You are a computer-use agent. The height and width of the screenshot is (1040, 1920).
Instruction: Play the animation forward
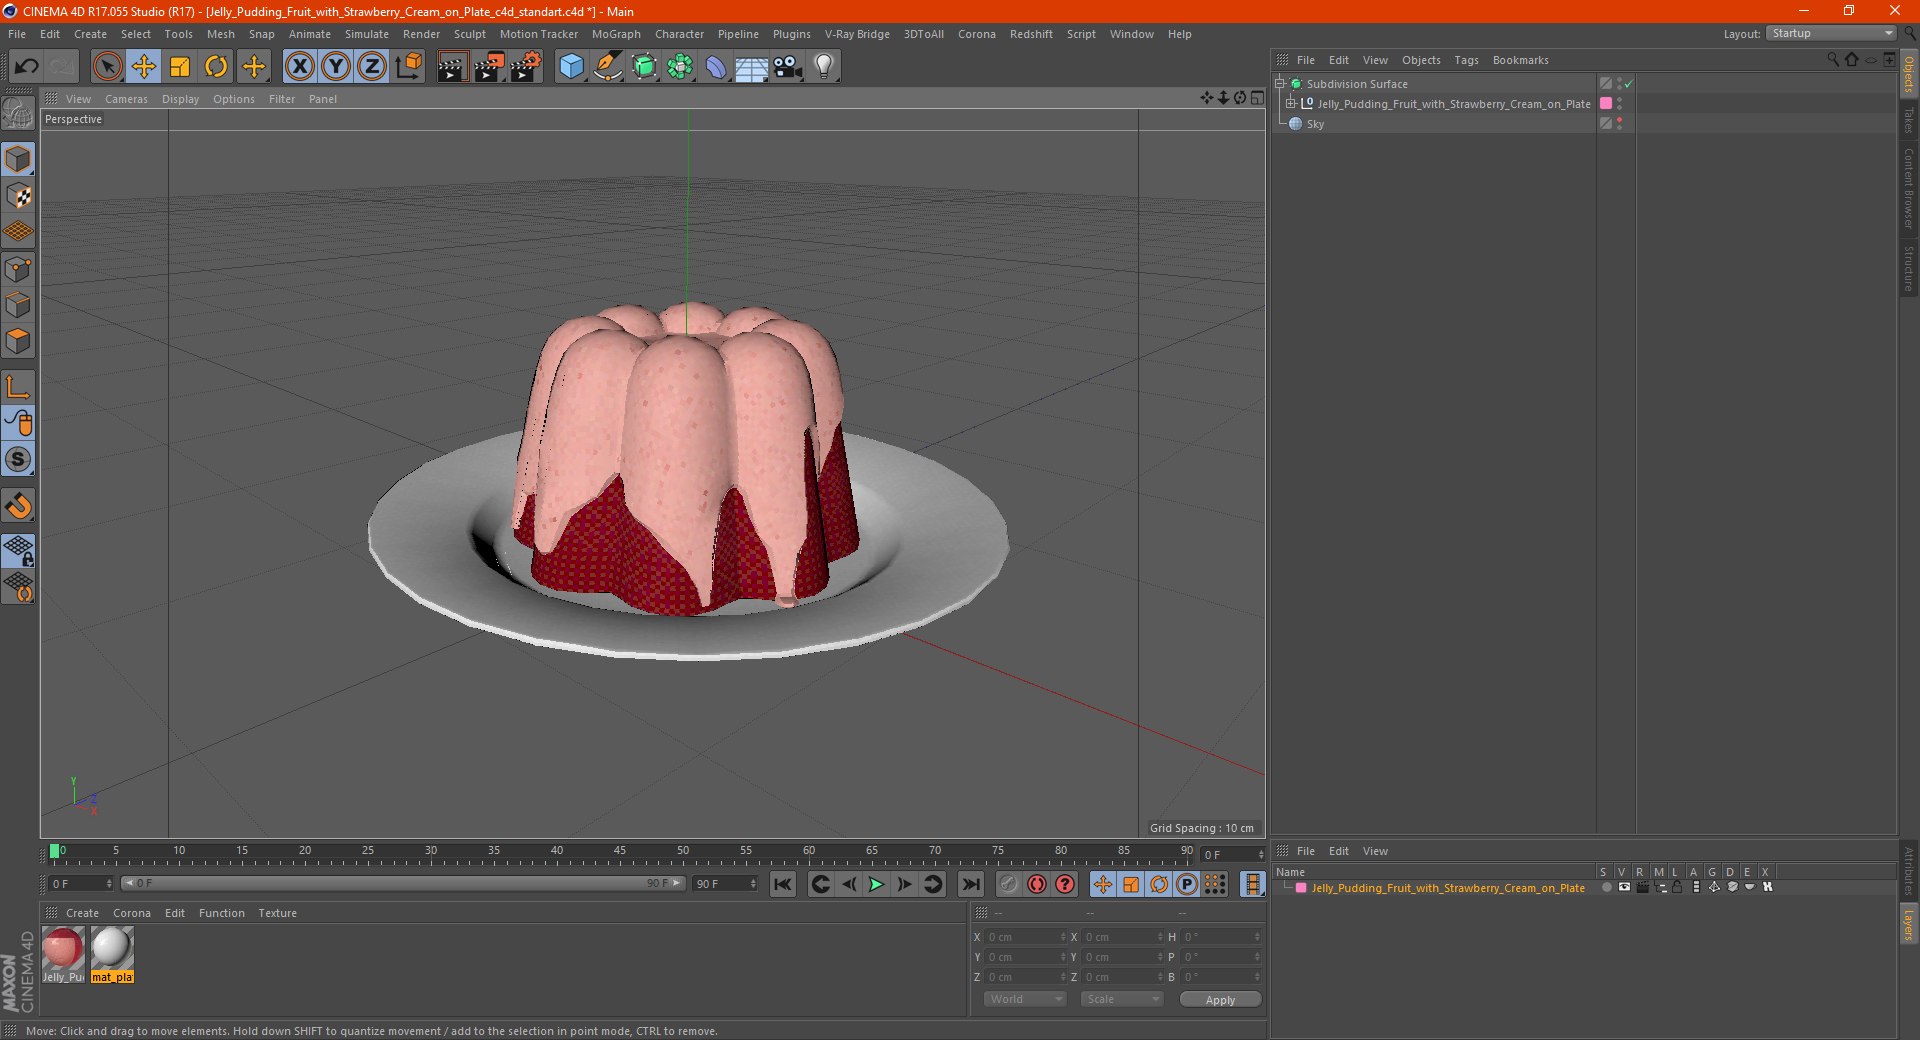pyautogui.click(x=876, y=884)
